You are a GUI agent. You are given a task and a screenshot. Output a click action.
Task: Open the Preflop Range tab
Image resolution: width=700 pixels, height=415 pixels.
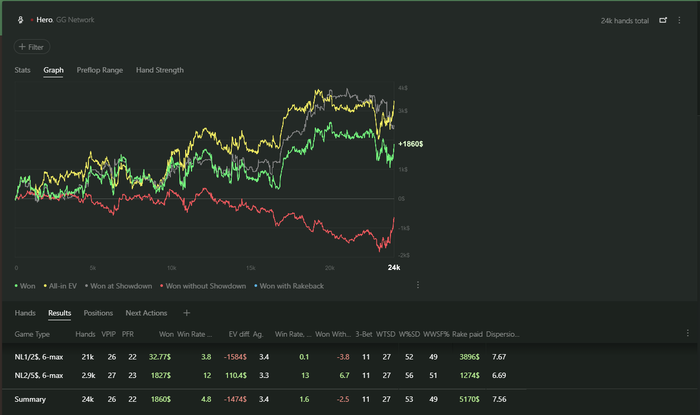(x=100, y=70)
